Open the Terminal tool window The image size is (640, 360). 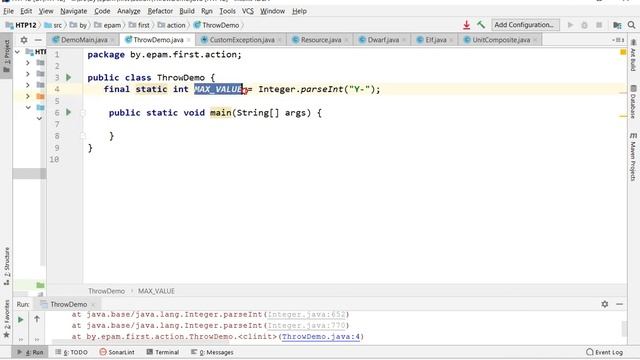(162, 352)
